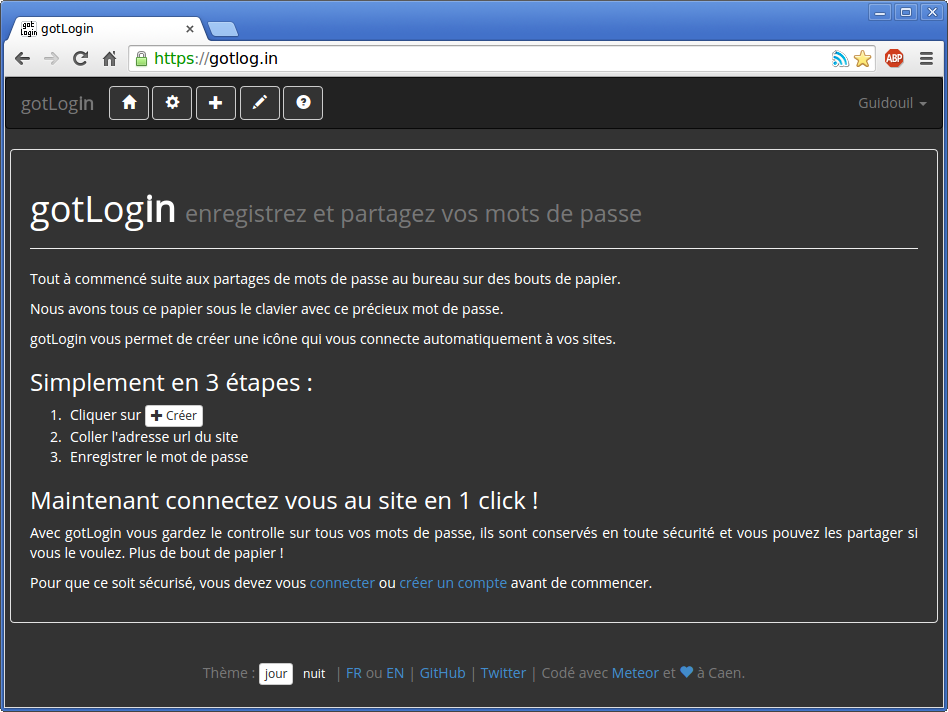Open the Adblock Plus extension icon
Screen dimensions: 948x712
[x=894, y=59]
